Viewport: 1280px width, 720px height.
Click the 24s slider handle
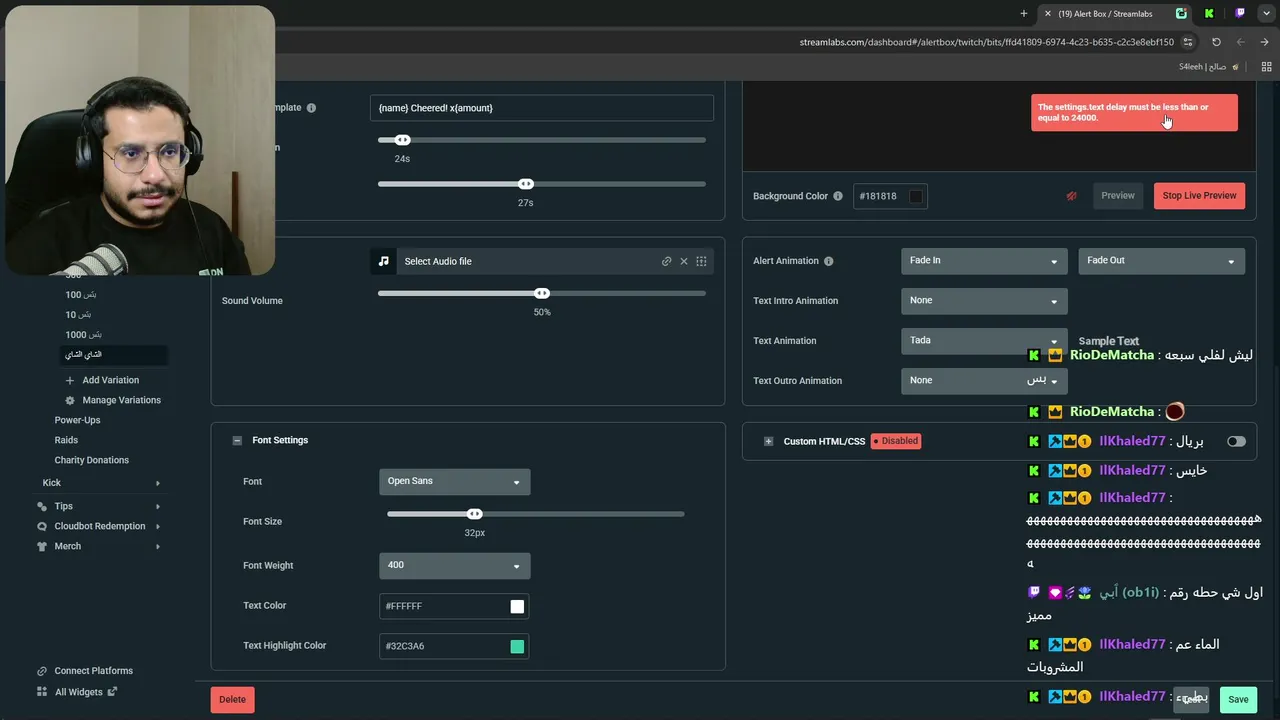(x=402, y=140)
